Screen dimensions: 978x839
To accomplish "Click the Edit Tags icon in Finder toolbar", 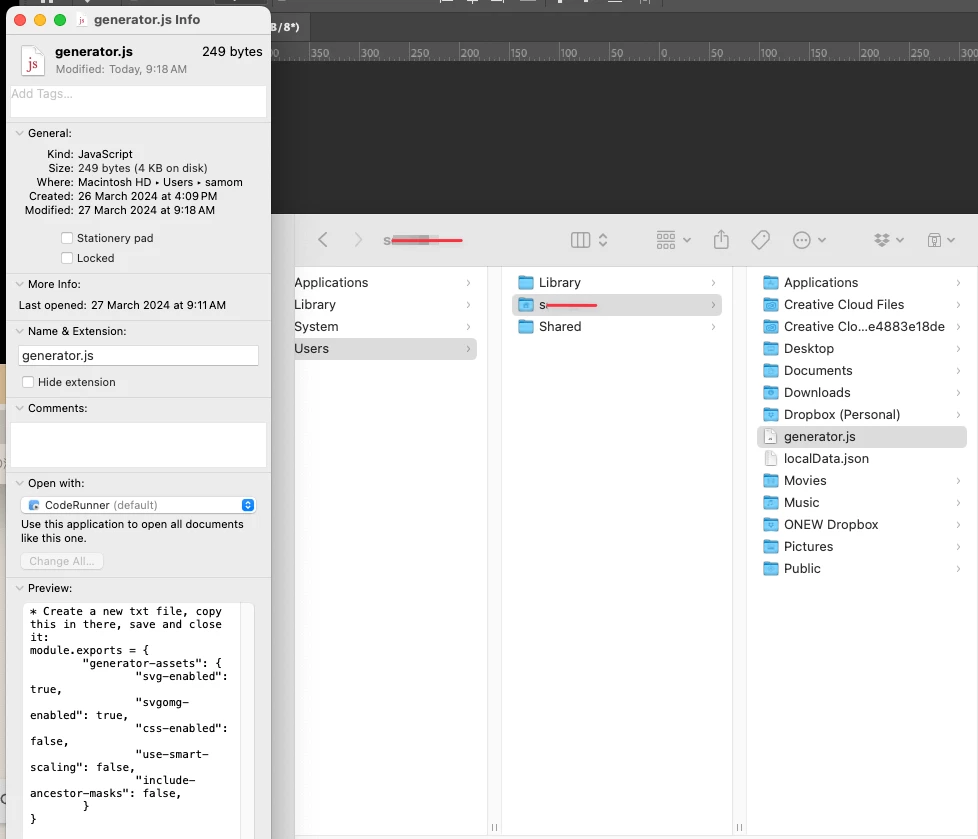I will pos(760,240).
